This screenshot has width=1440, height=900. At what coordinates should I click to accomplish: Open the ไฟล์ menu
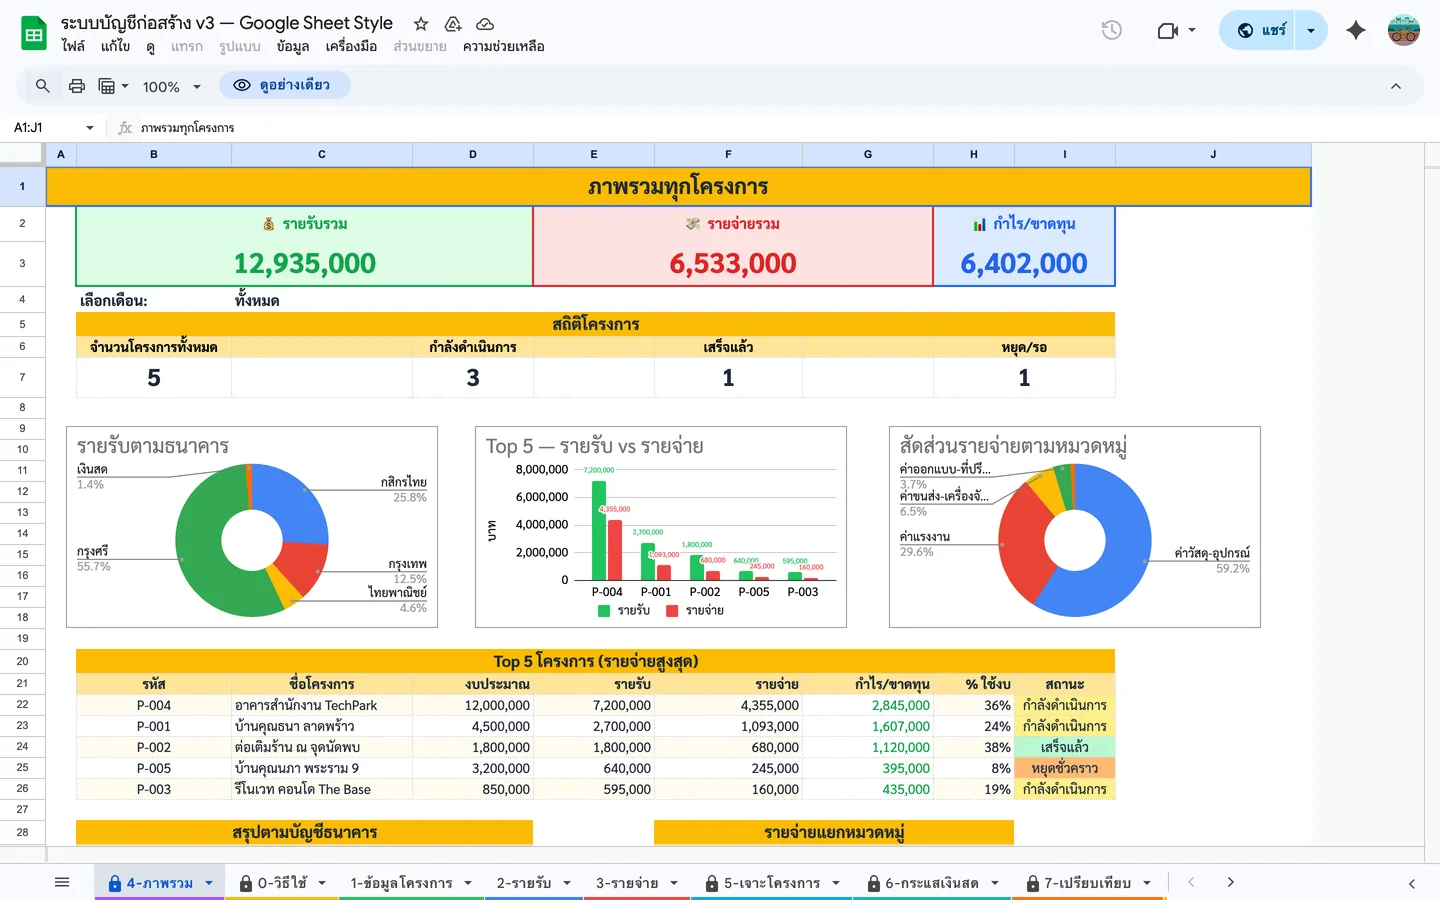(70, 46)
